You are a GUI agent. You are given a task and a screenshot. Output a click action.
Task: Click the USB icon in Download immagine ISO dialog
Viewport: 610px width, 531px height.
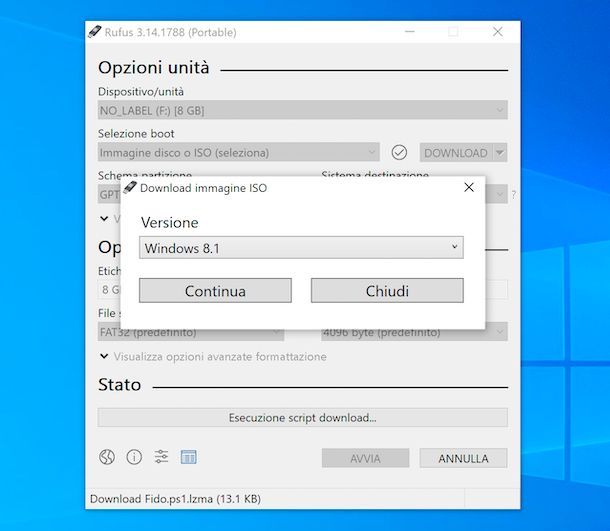pos(130,188)
